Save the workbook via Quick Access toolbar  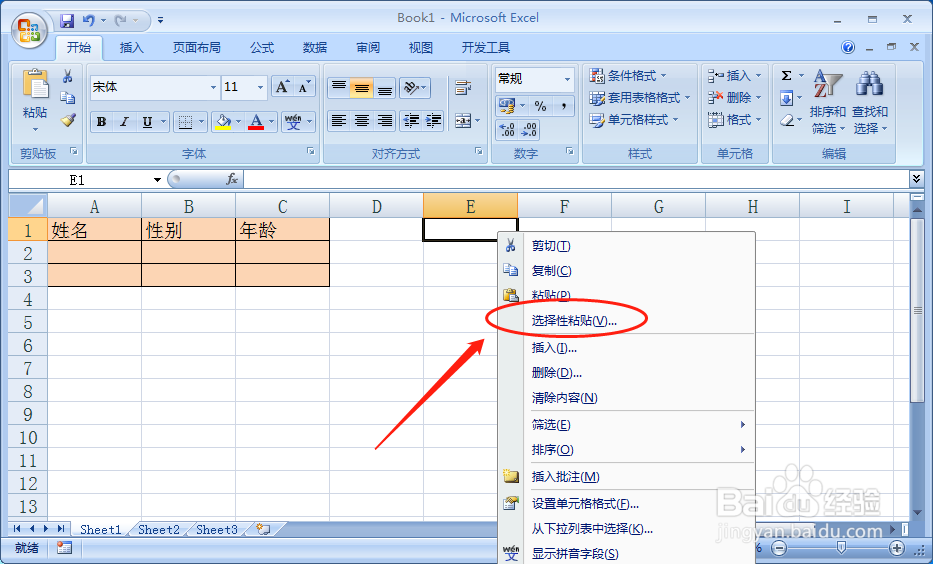click(x=67, y=21)
